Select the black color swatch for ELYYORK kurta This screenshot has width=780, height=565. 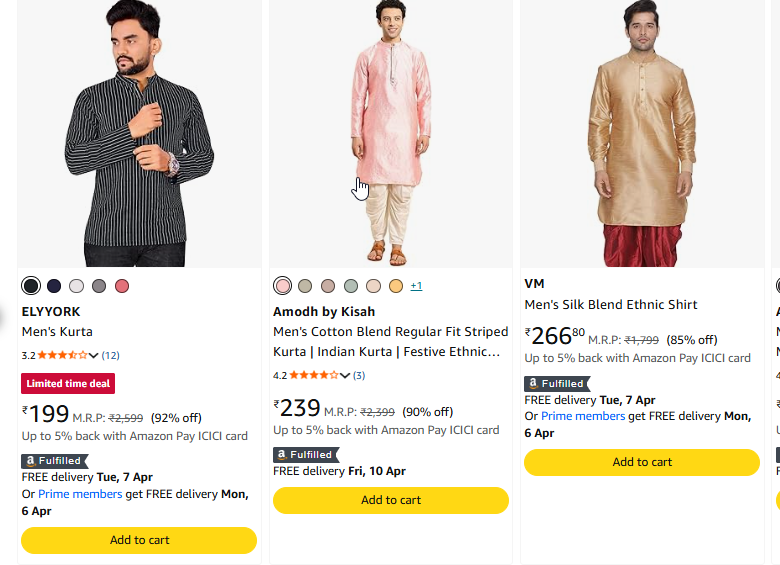(31, 286)
